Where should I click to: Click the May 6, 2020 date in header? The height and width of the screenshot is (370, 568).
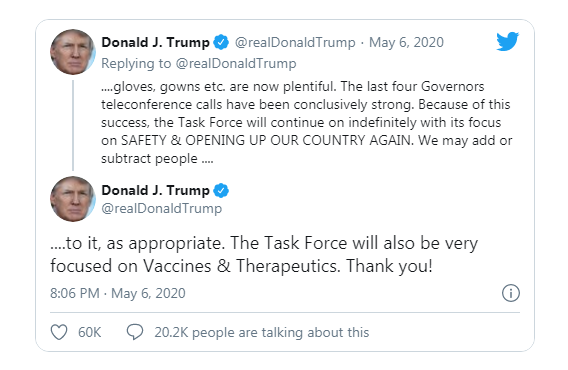point(406,42)
